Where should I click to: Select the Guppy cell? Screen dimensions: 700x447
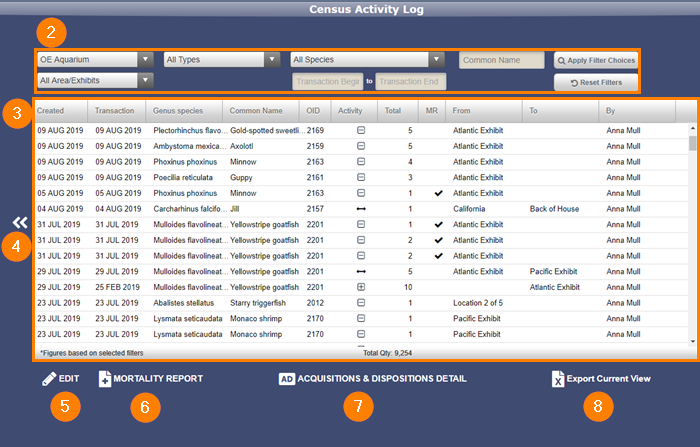coord(241,177)
